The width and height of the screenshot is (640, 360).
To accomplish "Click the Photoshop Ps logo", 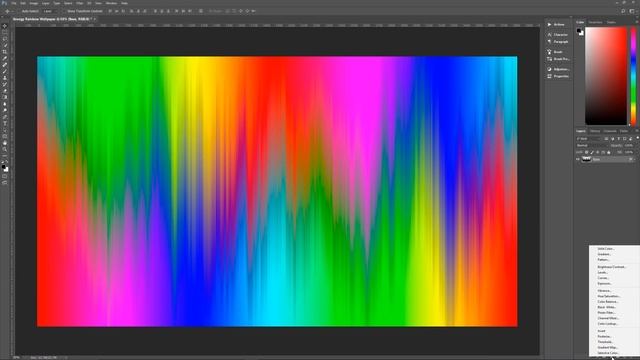I will coord(4,3).
